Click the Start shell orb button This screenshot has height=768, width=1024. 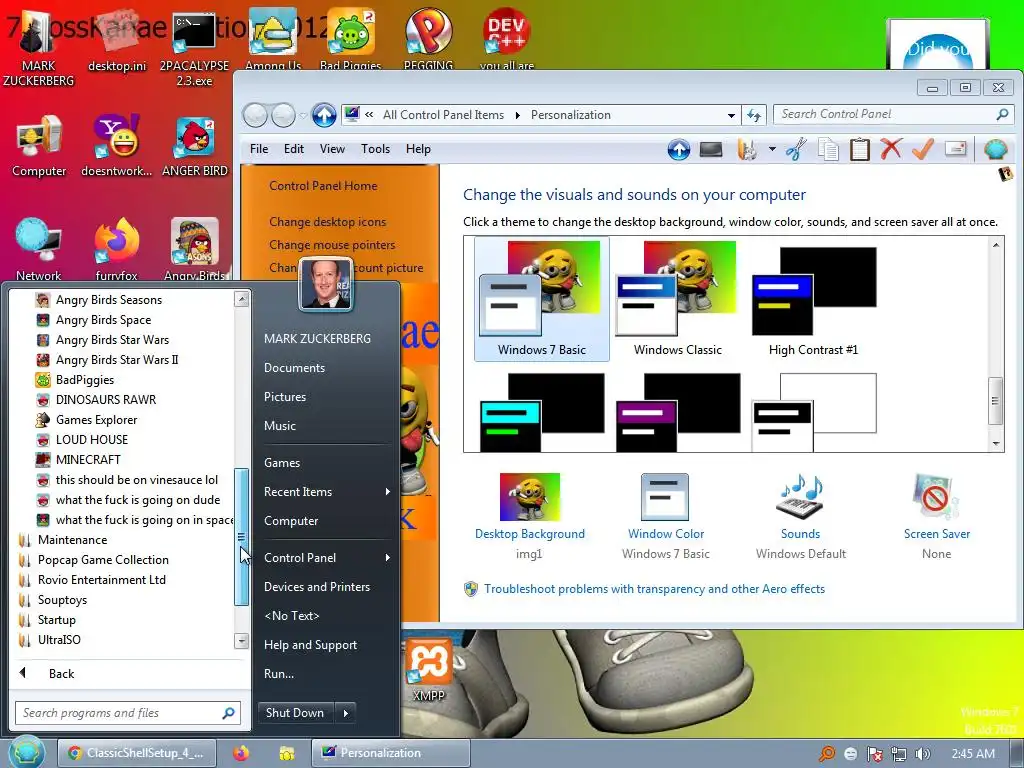click(x=26, y=752)
